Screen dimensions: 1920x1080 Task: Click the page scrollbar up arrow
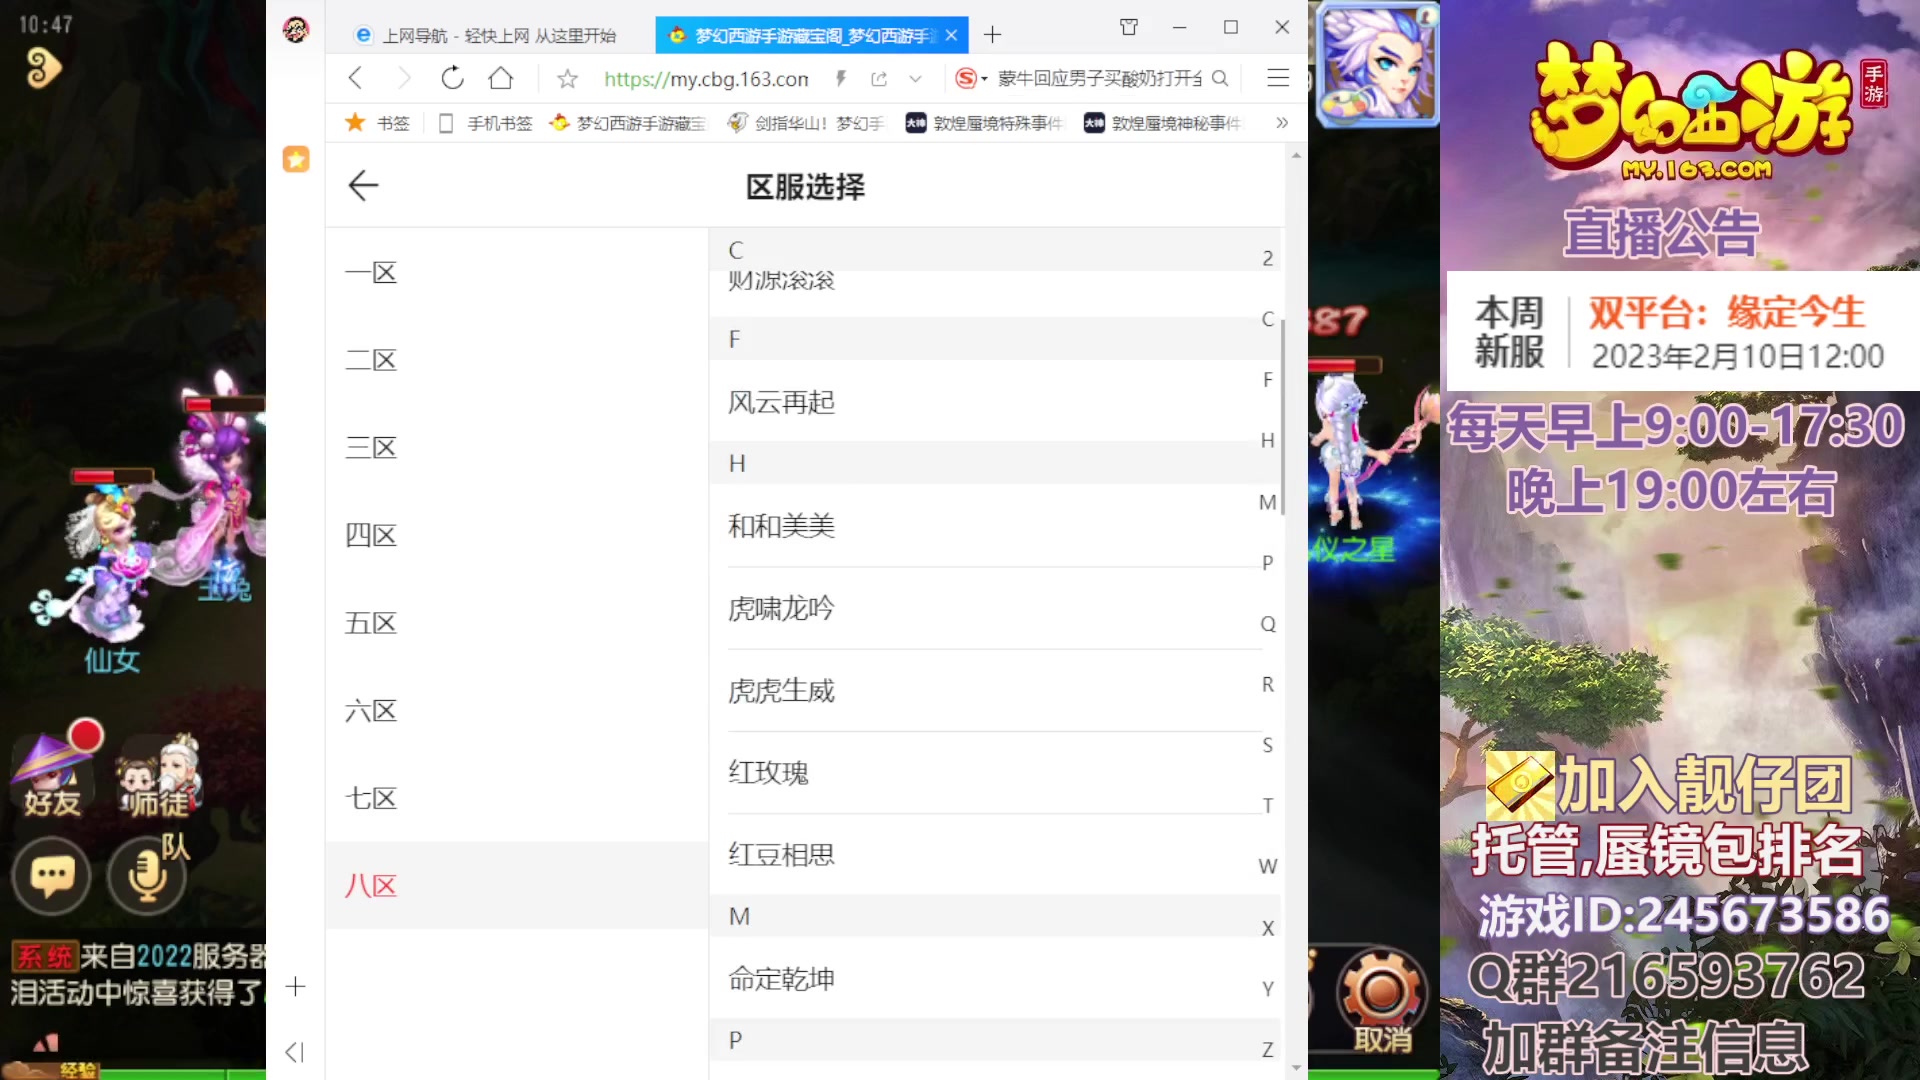[x=1296, y=155]
